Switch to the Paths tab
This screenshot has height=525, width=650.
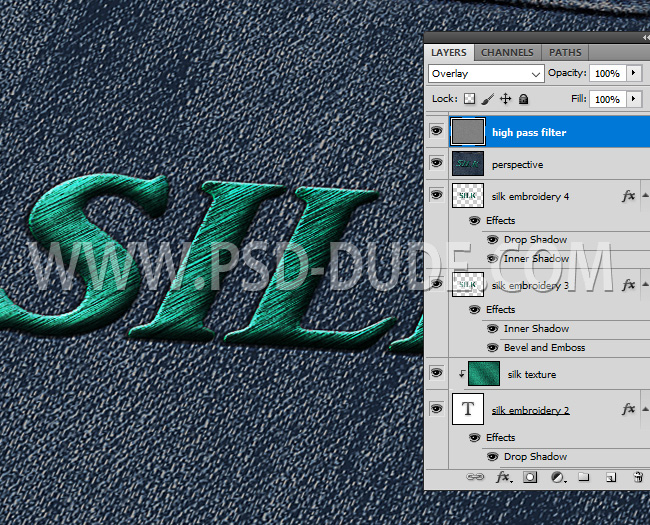tap(565, 52)
